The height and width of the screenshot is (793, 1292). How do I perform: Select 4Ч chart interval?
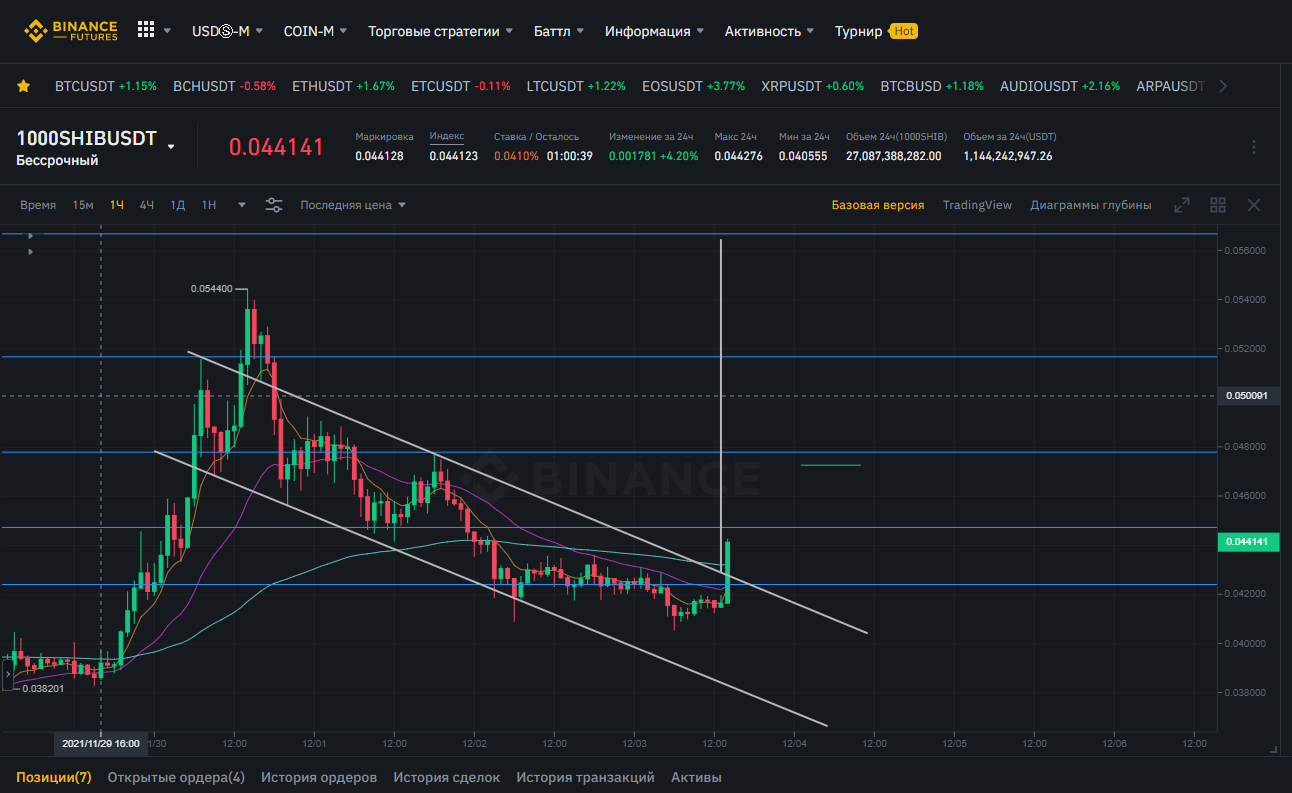[x=147, y=205]
